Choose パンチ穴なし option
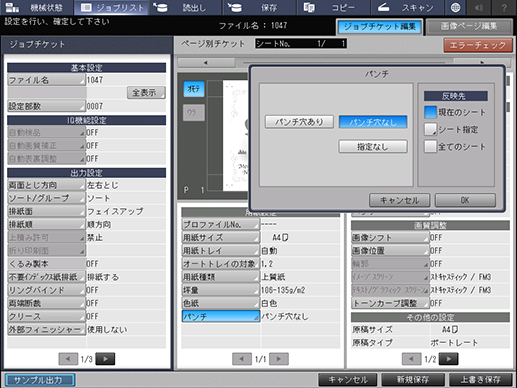 [373, 122]
